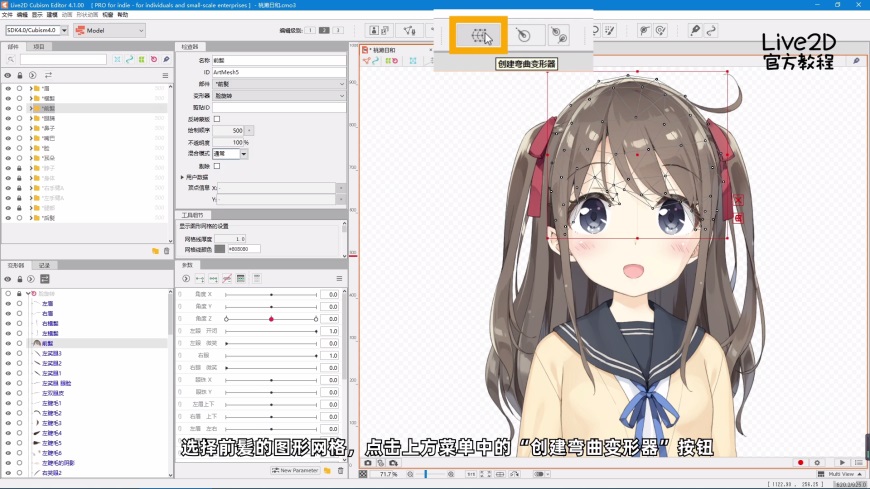Click the Create Rotation Deformer button
The width and height of the screenshot is (870, 489).
[523, 36]
